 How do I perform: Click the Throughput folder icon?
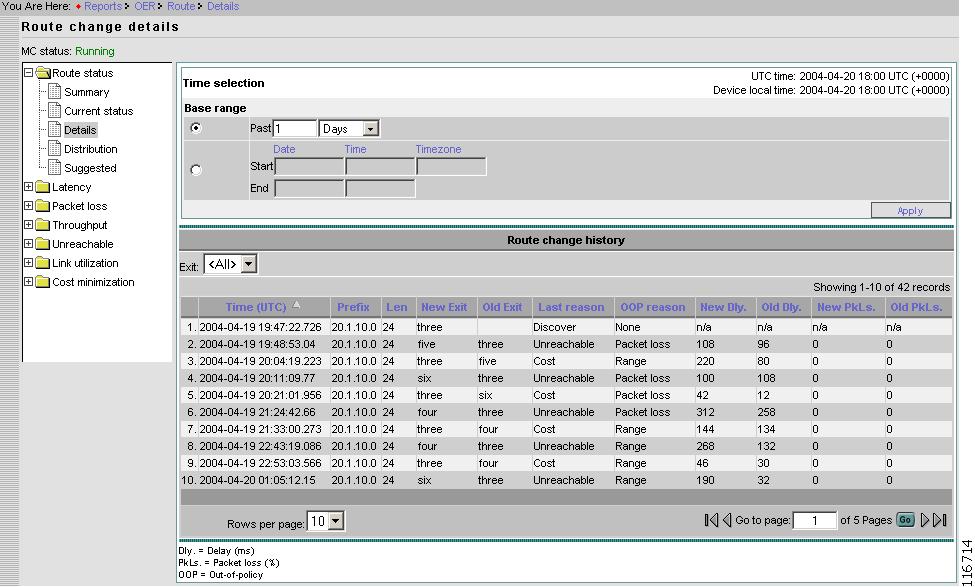click(44, 225)
